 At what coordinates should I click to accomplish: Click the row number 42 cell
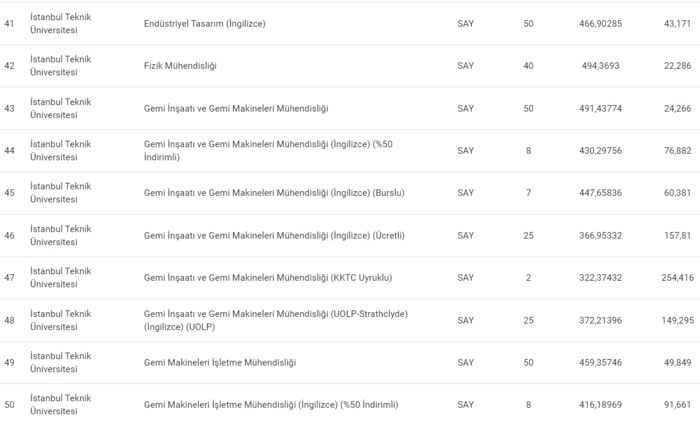[x=10, y=66]
